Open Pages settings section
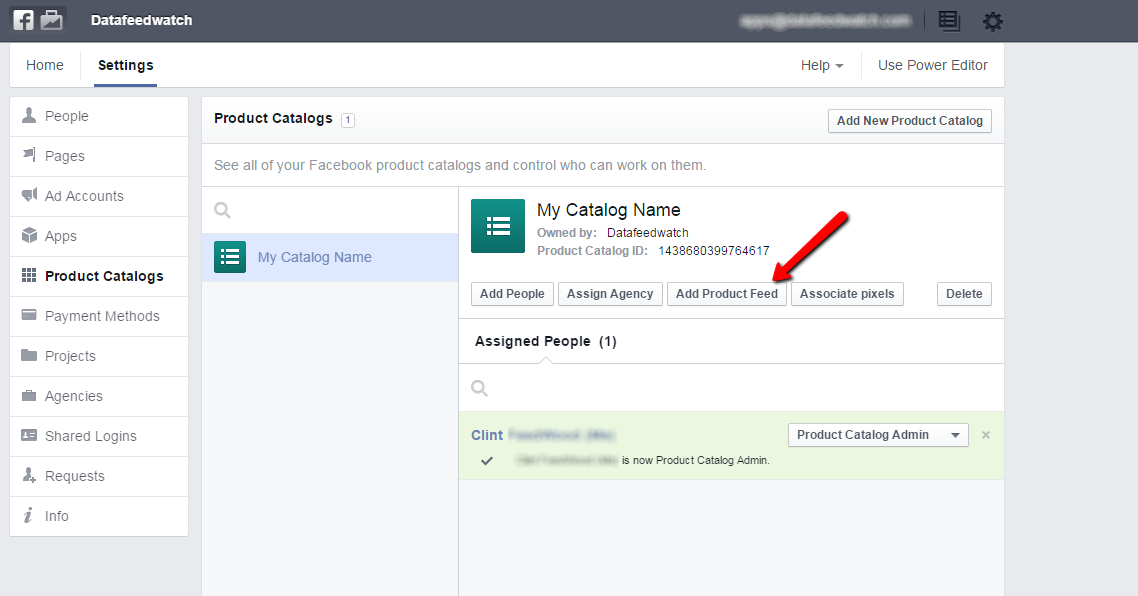1138x596 pixels. 99,156
